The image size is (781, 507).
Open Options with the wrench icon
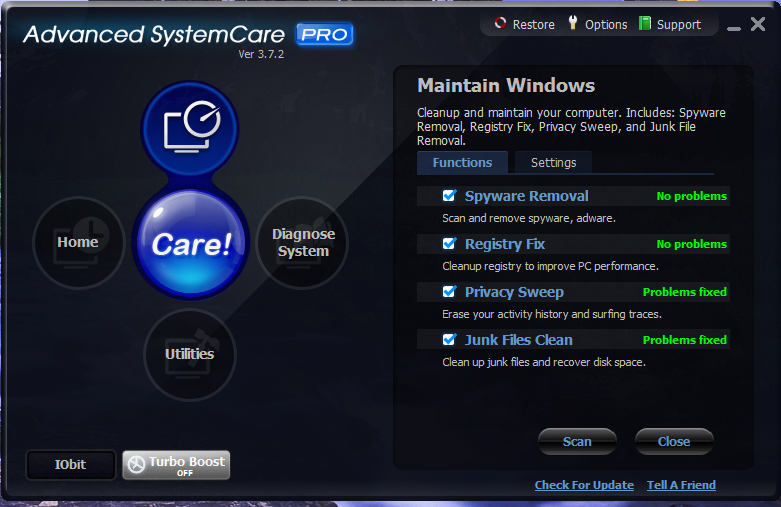[597, 24]
